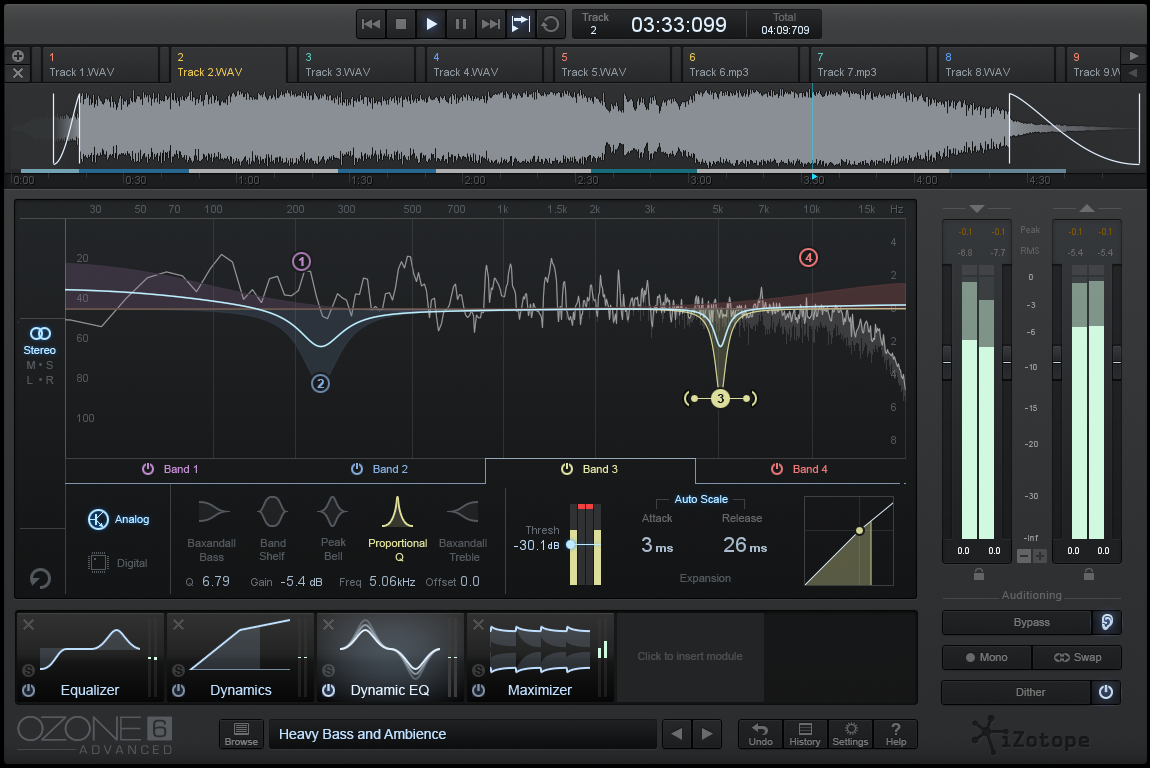Click the add track plus icon
1150x768 pixels.
coord(18,56)
